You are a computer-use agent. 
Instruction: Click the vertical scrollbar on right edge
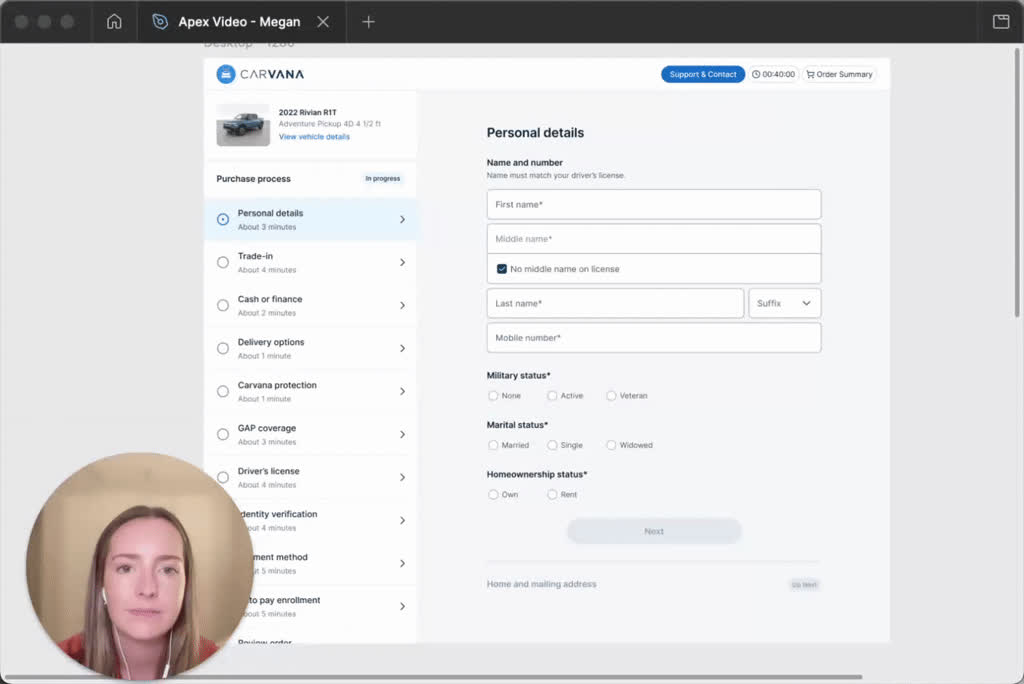[1019, 183]
